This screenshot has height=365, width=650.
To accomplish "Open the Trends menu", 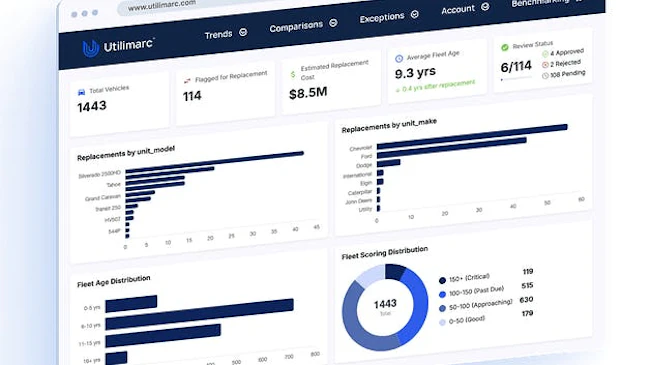I will pyautogui.click(x=218, y=34).
